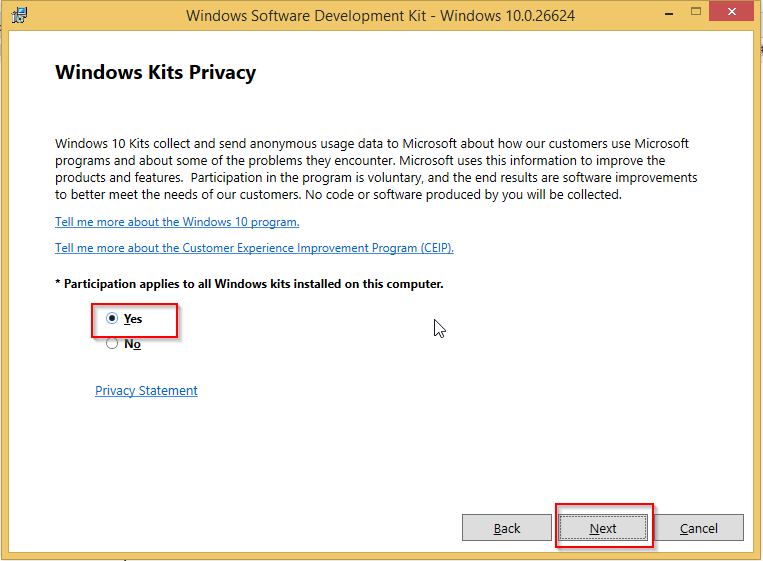Open the Privacy Statement link
The height and width of the screenshot is (561, 763).
[x=146, y=391]
